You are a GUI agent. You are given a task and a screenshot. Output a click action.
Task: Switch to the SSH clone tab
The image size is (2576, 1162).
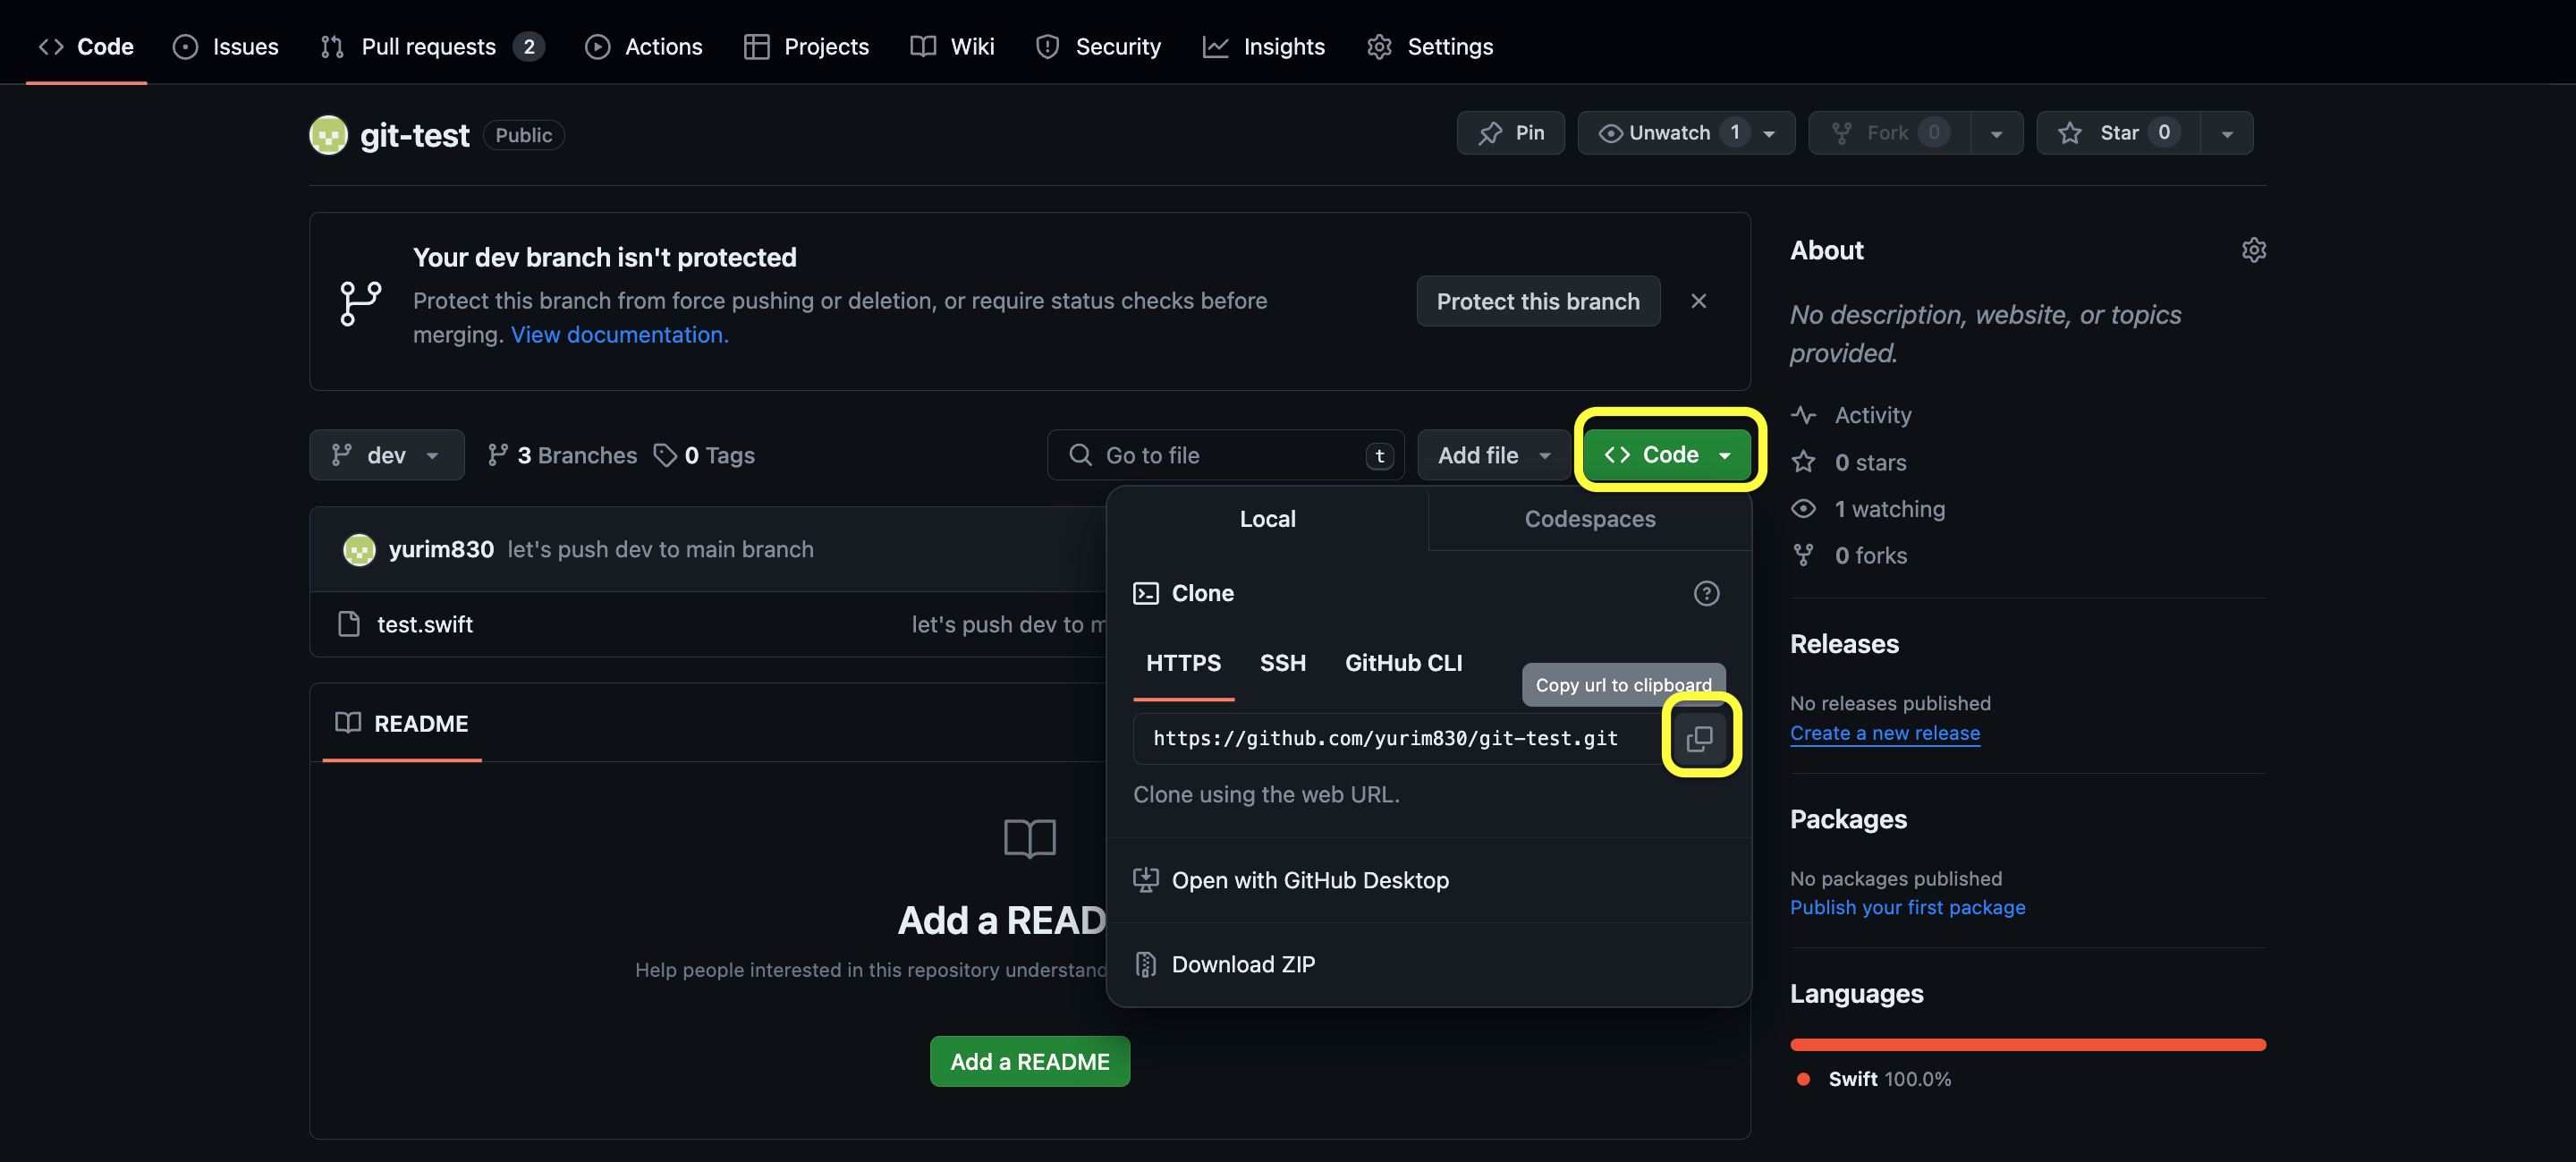(1282, 663)
